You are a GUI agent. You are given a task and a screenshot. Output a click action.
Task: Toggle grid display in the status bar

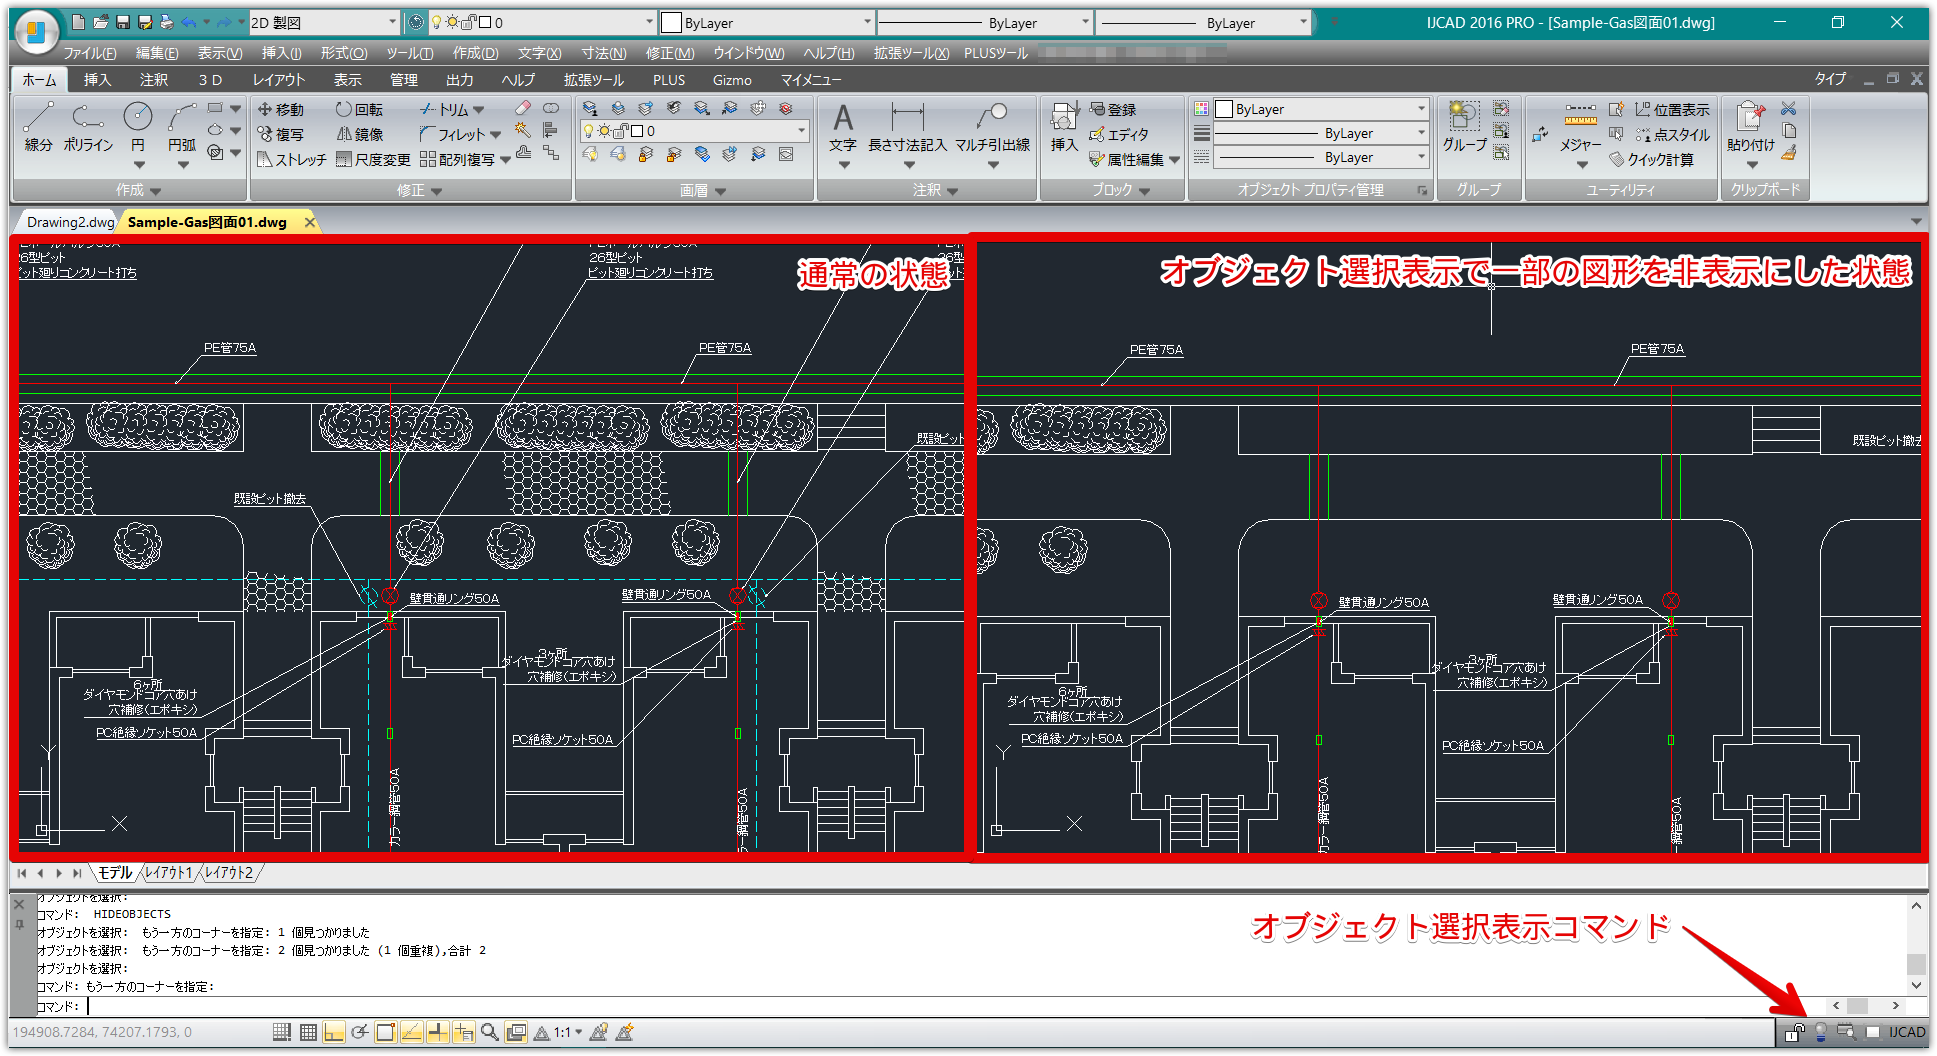point(308,1031)
